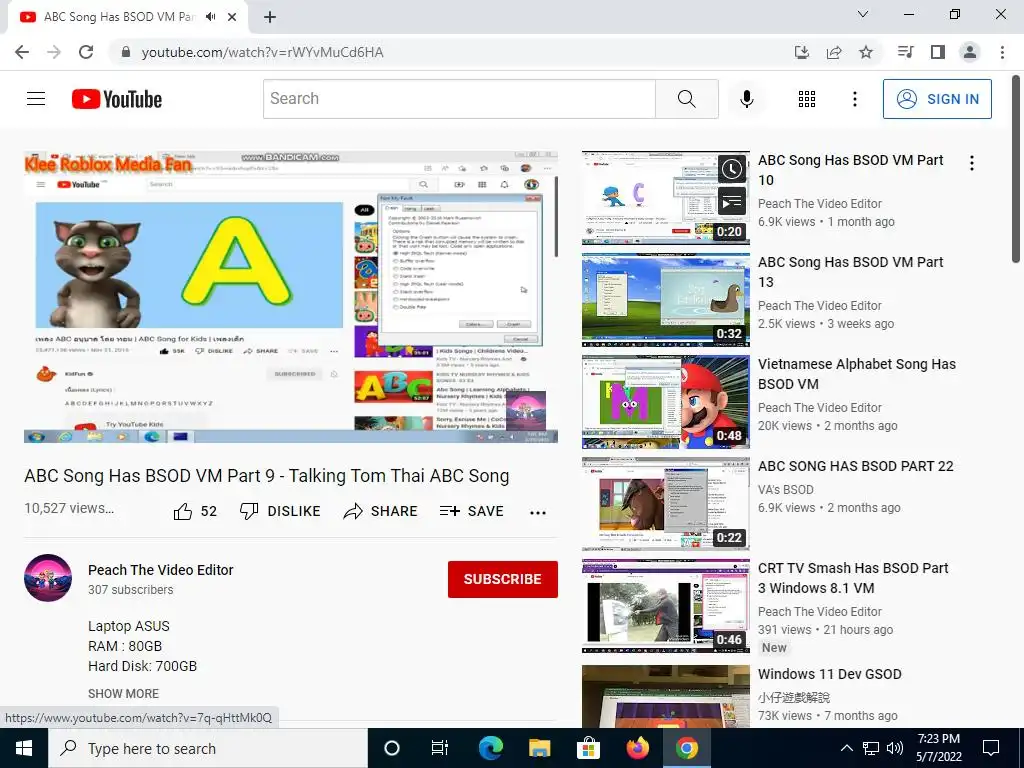Open YouTube settings three-dot menu

854,99
